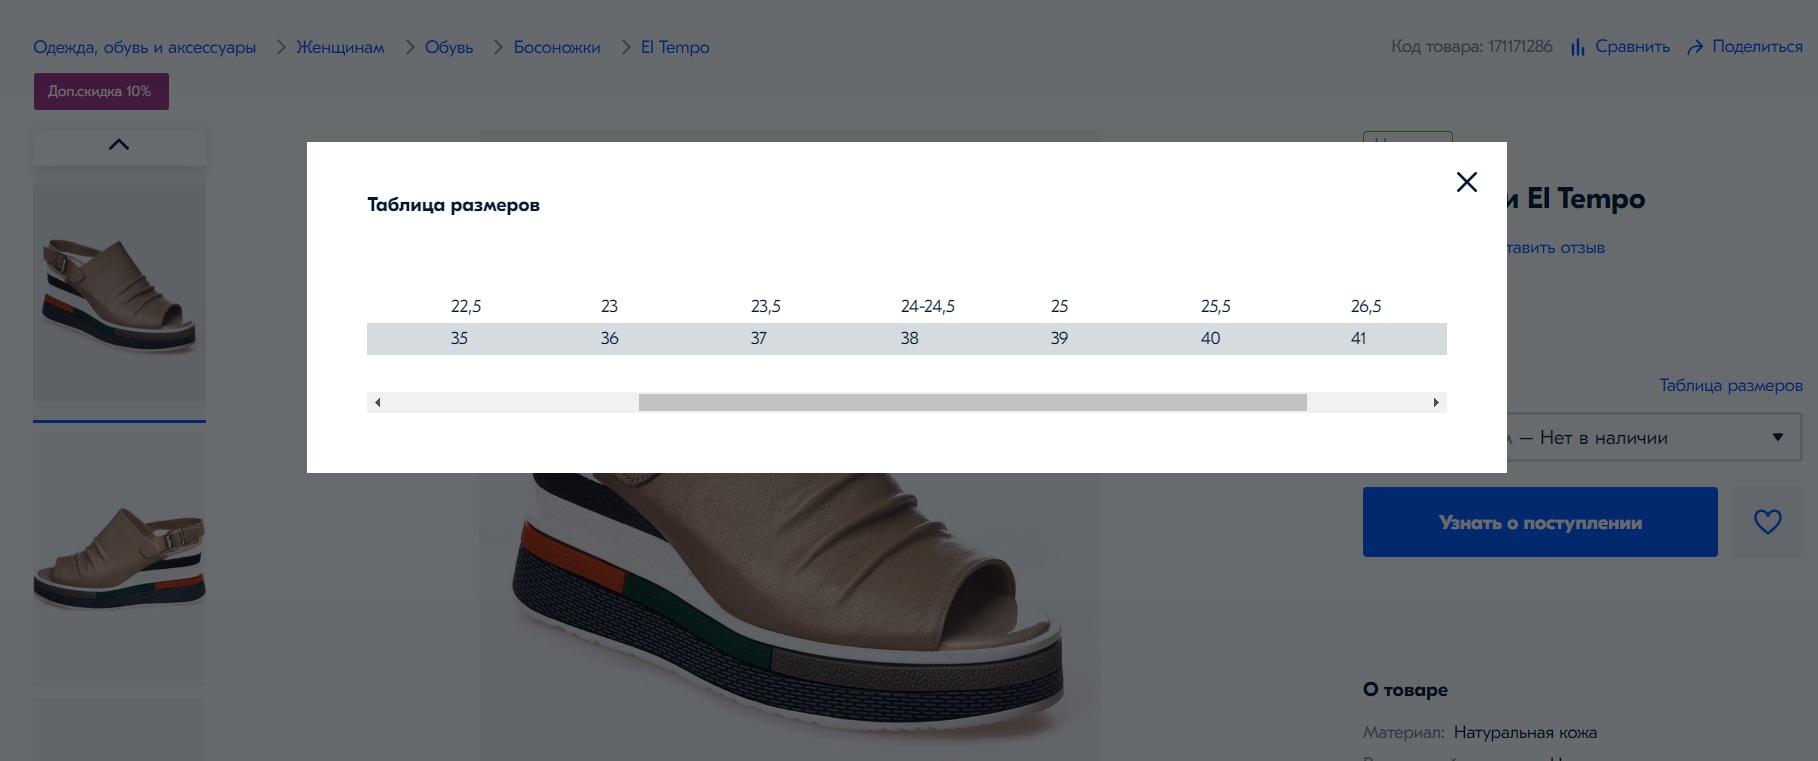Select the second sandal thumbnail image

119,555
